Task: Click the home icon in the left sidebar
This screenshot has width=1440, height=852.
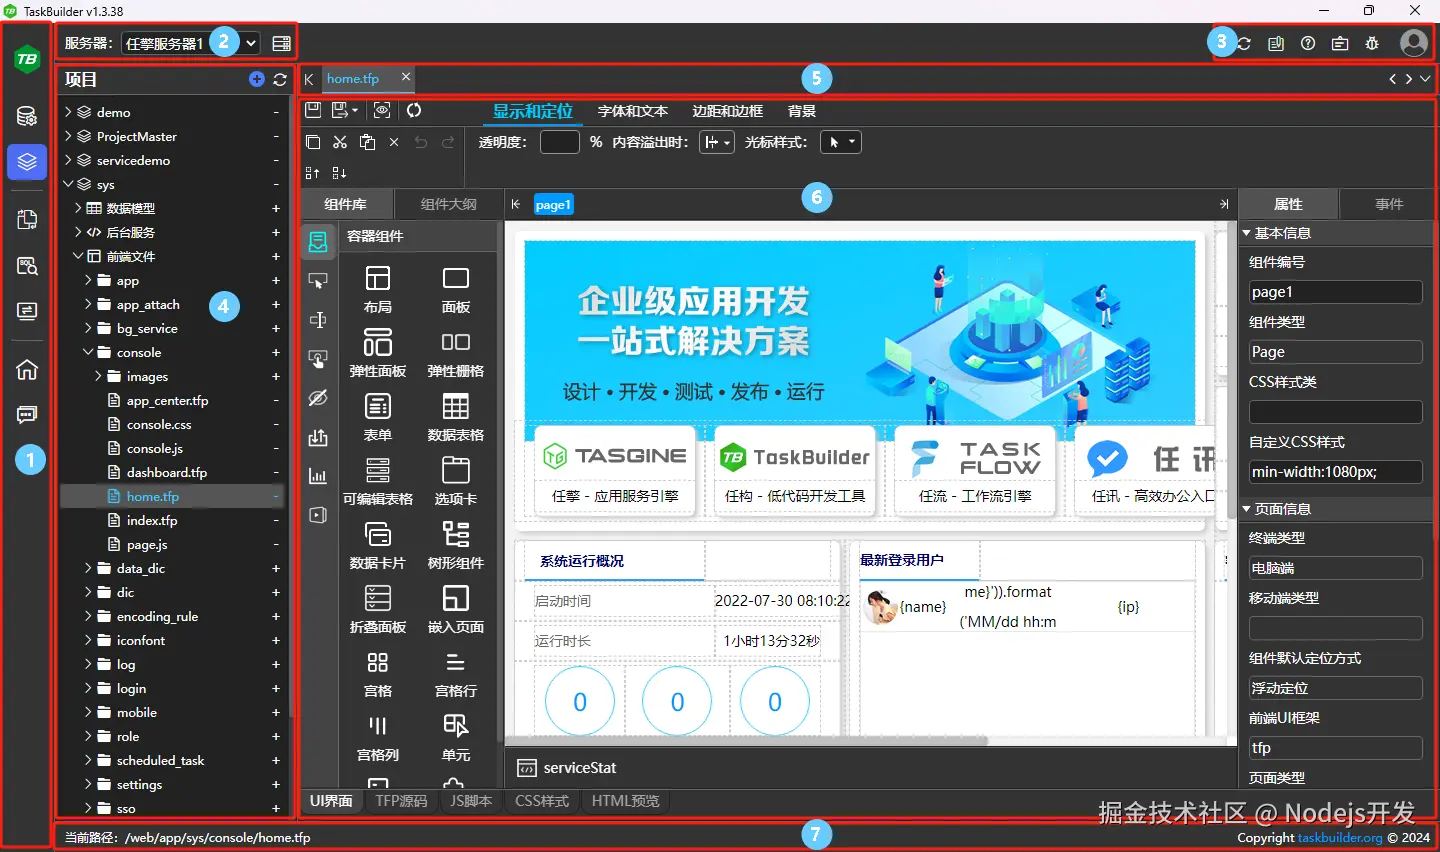Action: [26, 370]
